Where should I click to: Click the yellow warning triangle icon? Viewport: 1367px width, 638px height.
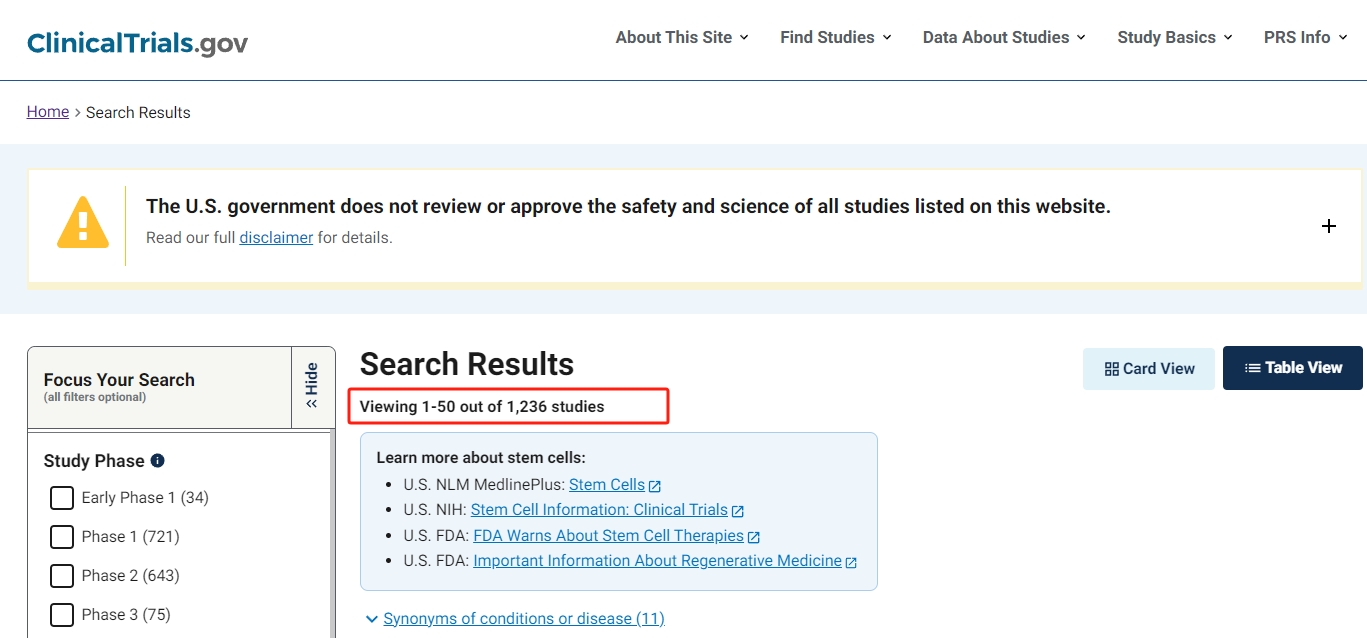point(83,222)
